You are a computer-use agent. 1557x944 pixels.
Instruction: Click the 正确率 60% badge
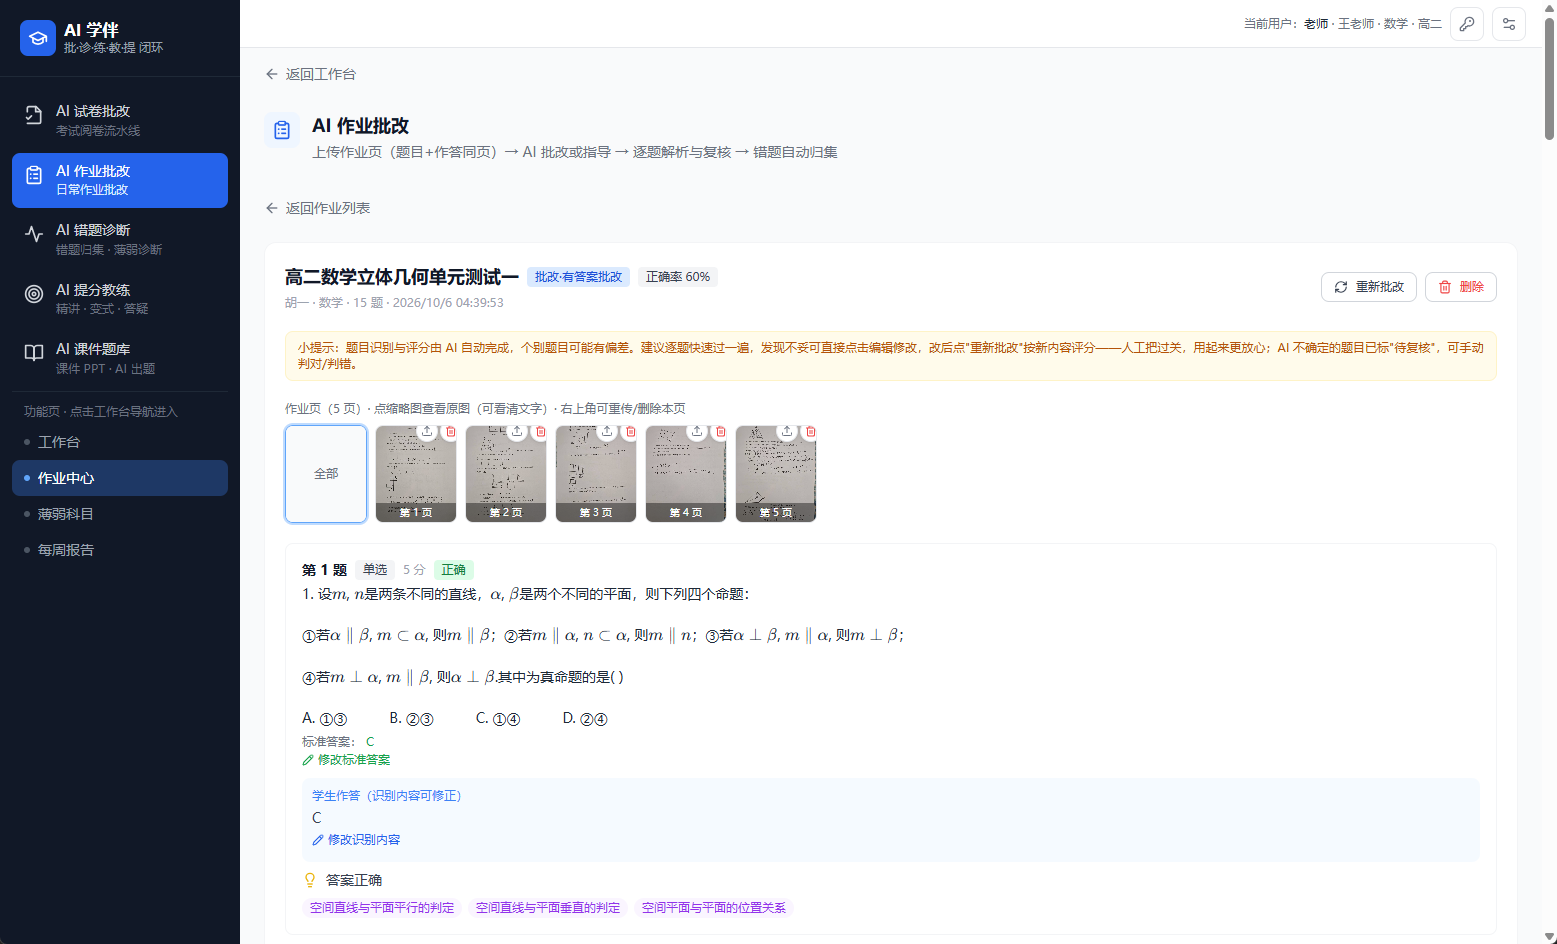(x=678, y=277)
